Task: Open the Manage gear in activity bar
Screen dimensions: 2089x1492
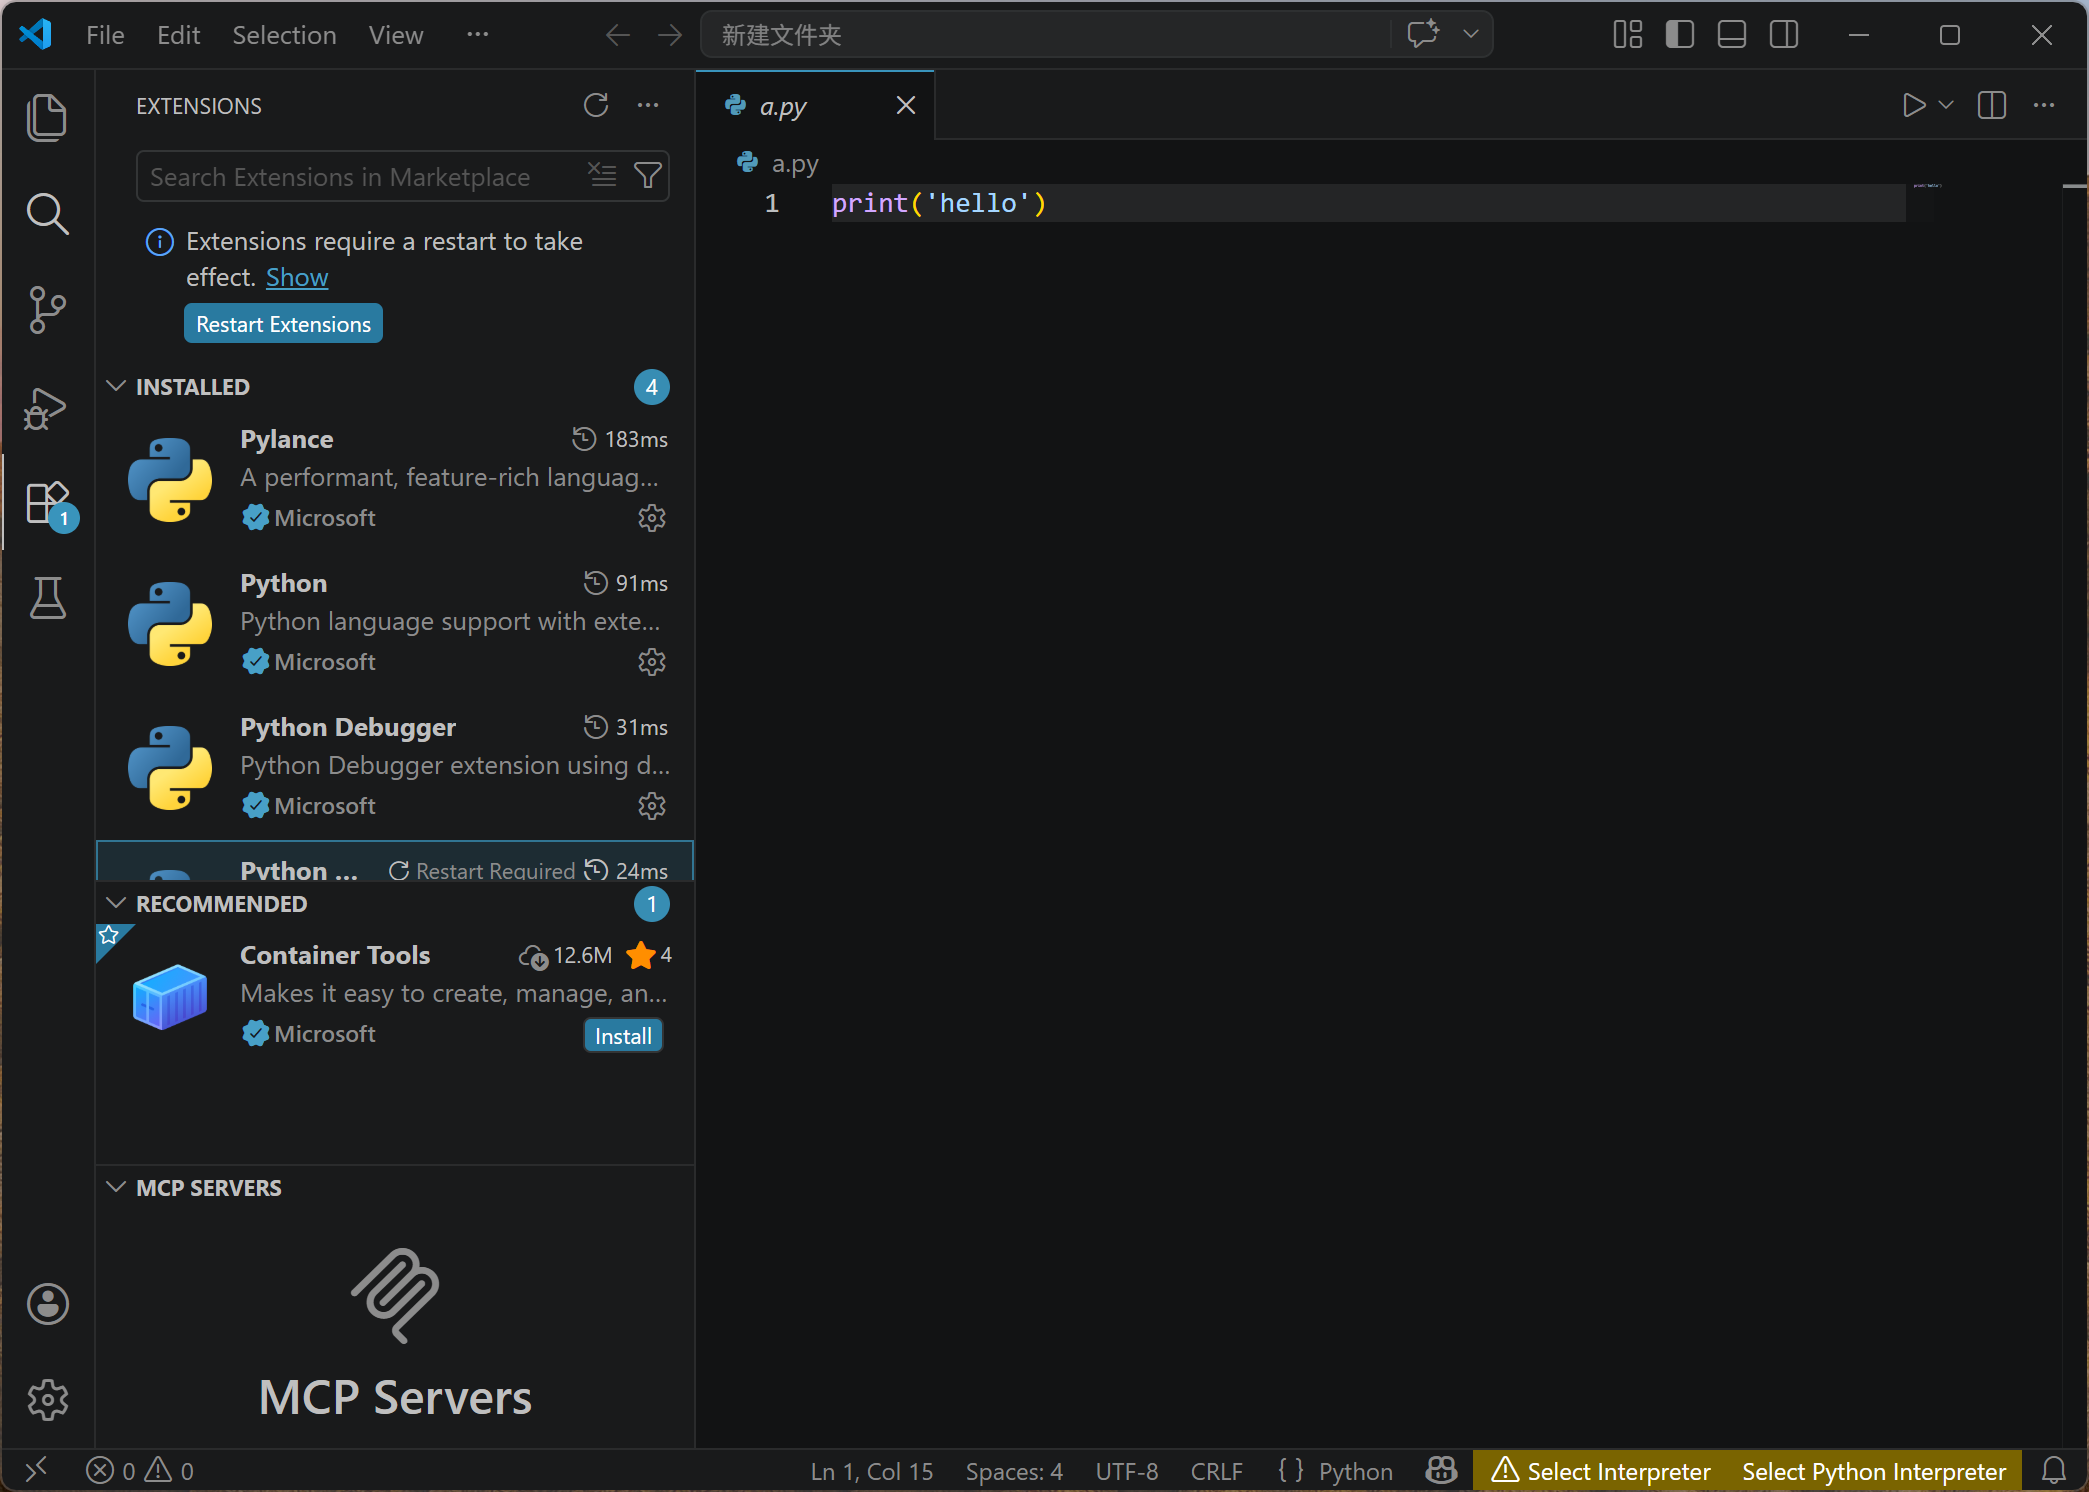Action: tap(47, 1400)
